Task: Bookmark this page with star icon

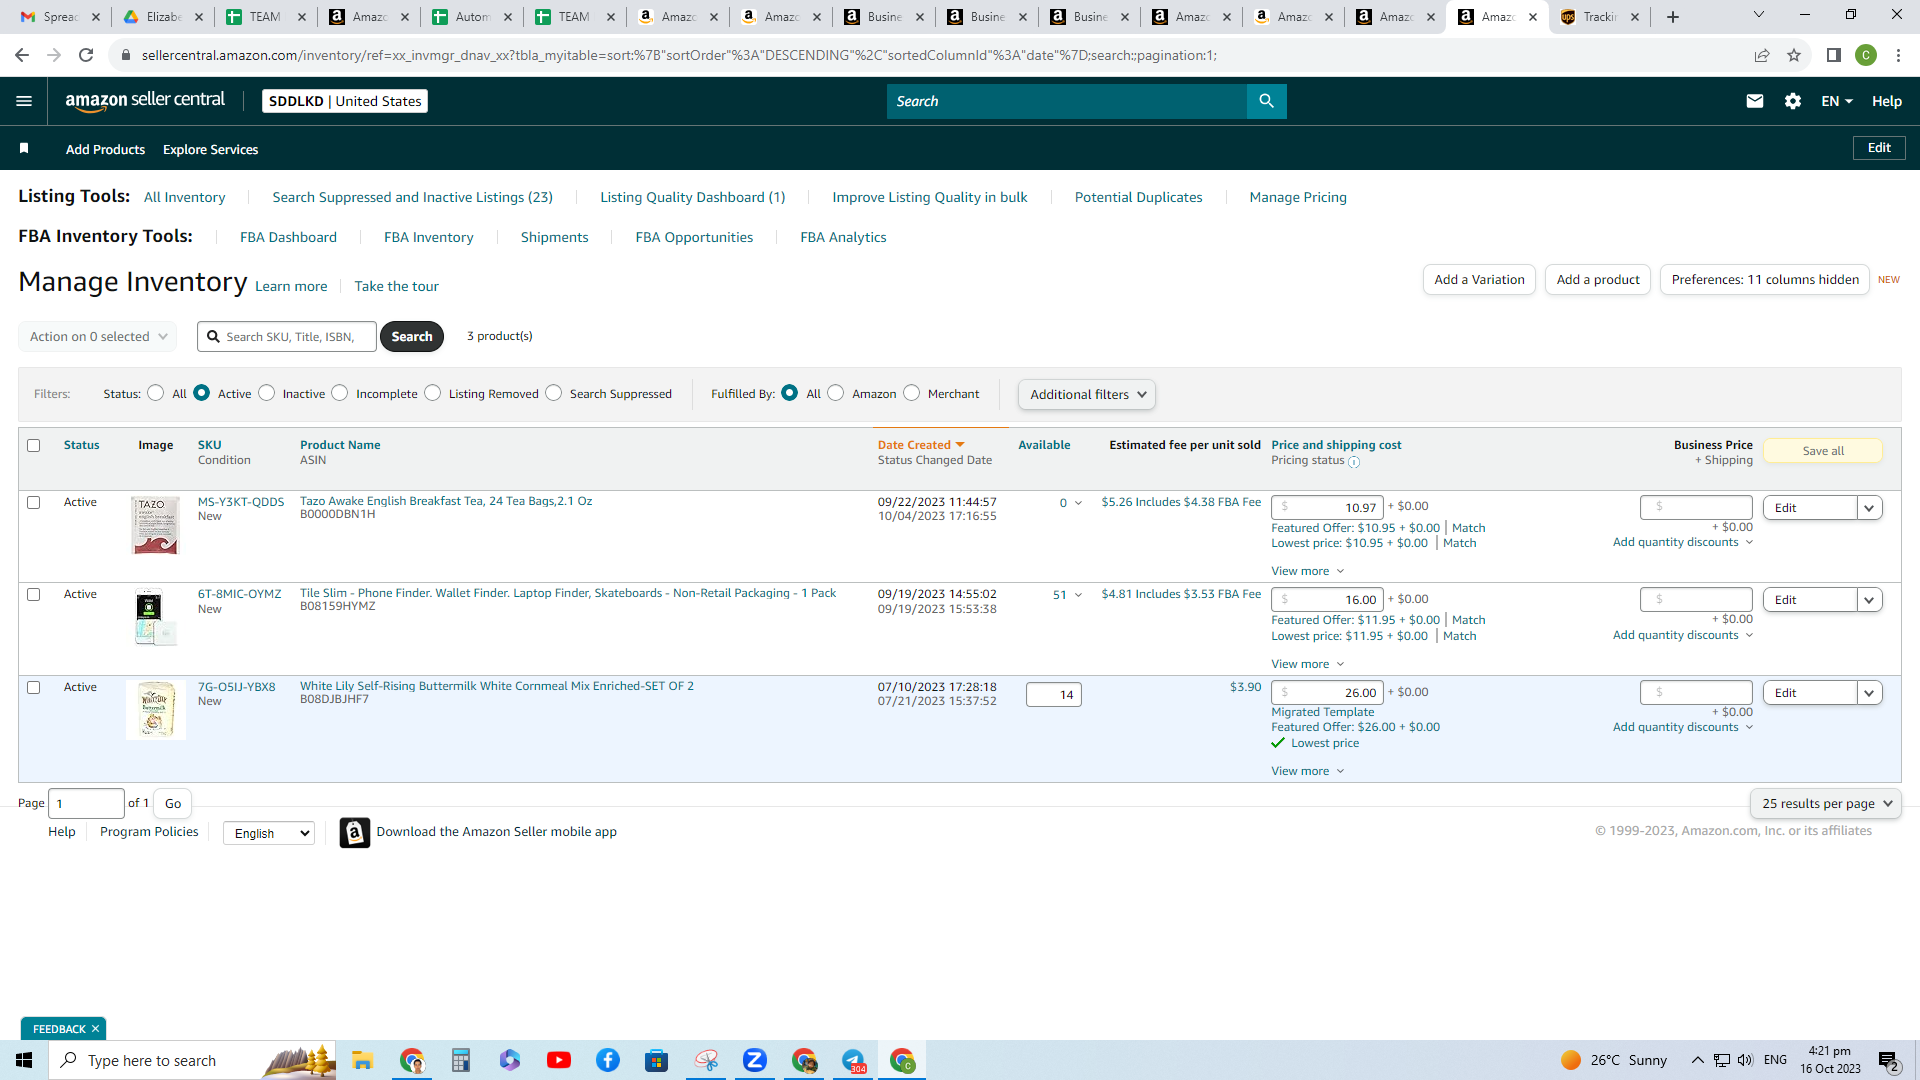Action: point(1794,55)
